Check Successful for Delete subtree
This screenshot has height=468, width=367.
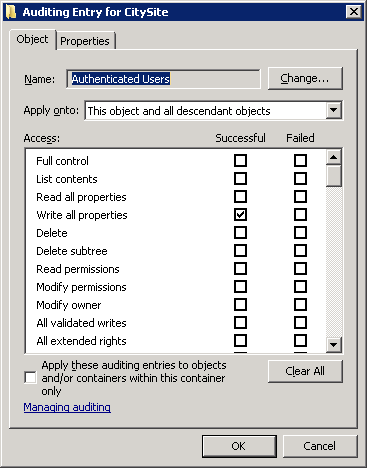pos(240,251)
